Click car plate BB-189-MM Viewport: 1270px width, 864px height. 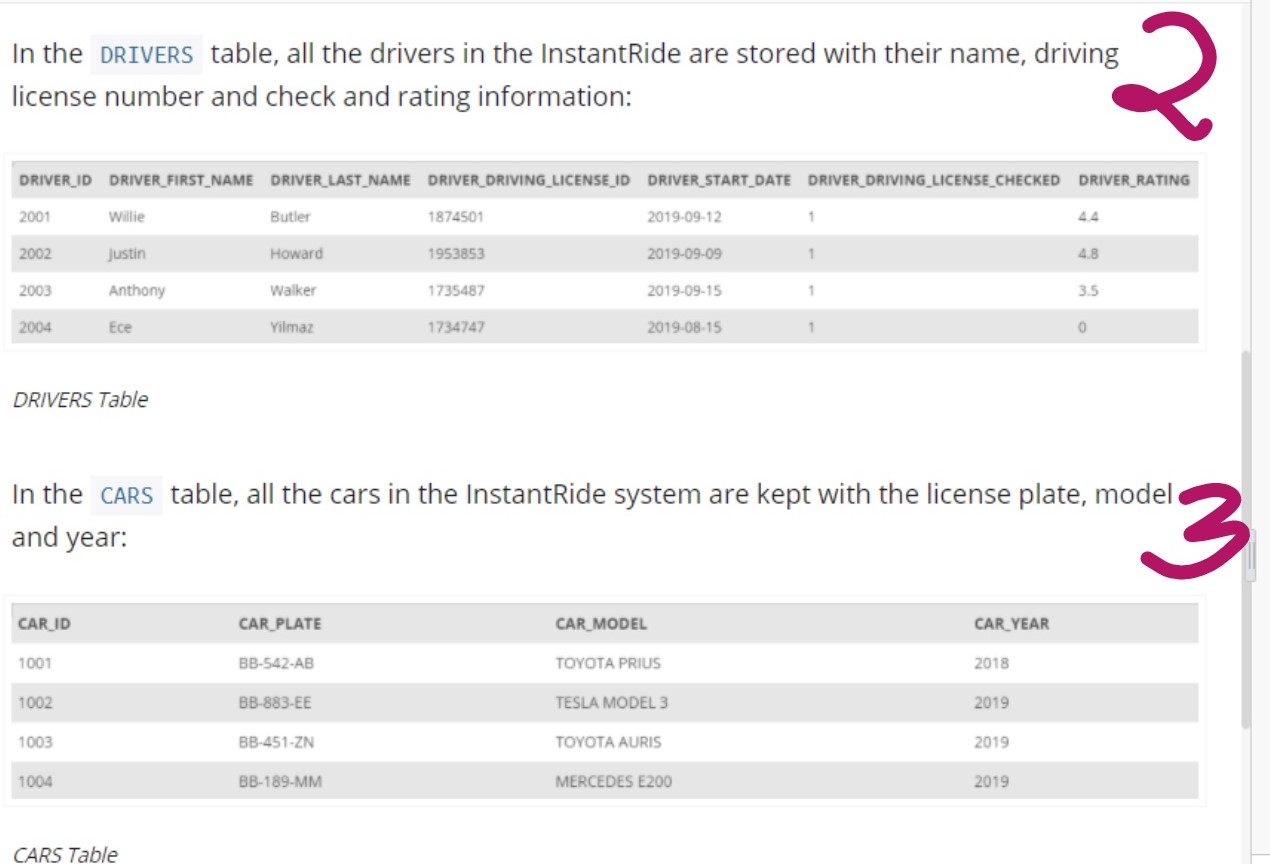point(280,782)
